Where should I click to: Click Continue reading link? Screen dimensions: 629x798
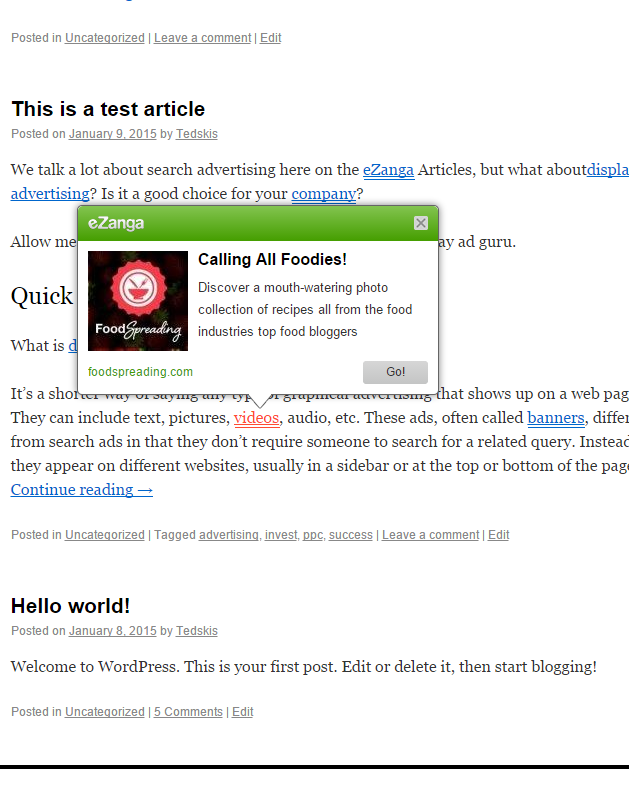(82, 490)
